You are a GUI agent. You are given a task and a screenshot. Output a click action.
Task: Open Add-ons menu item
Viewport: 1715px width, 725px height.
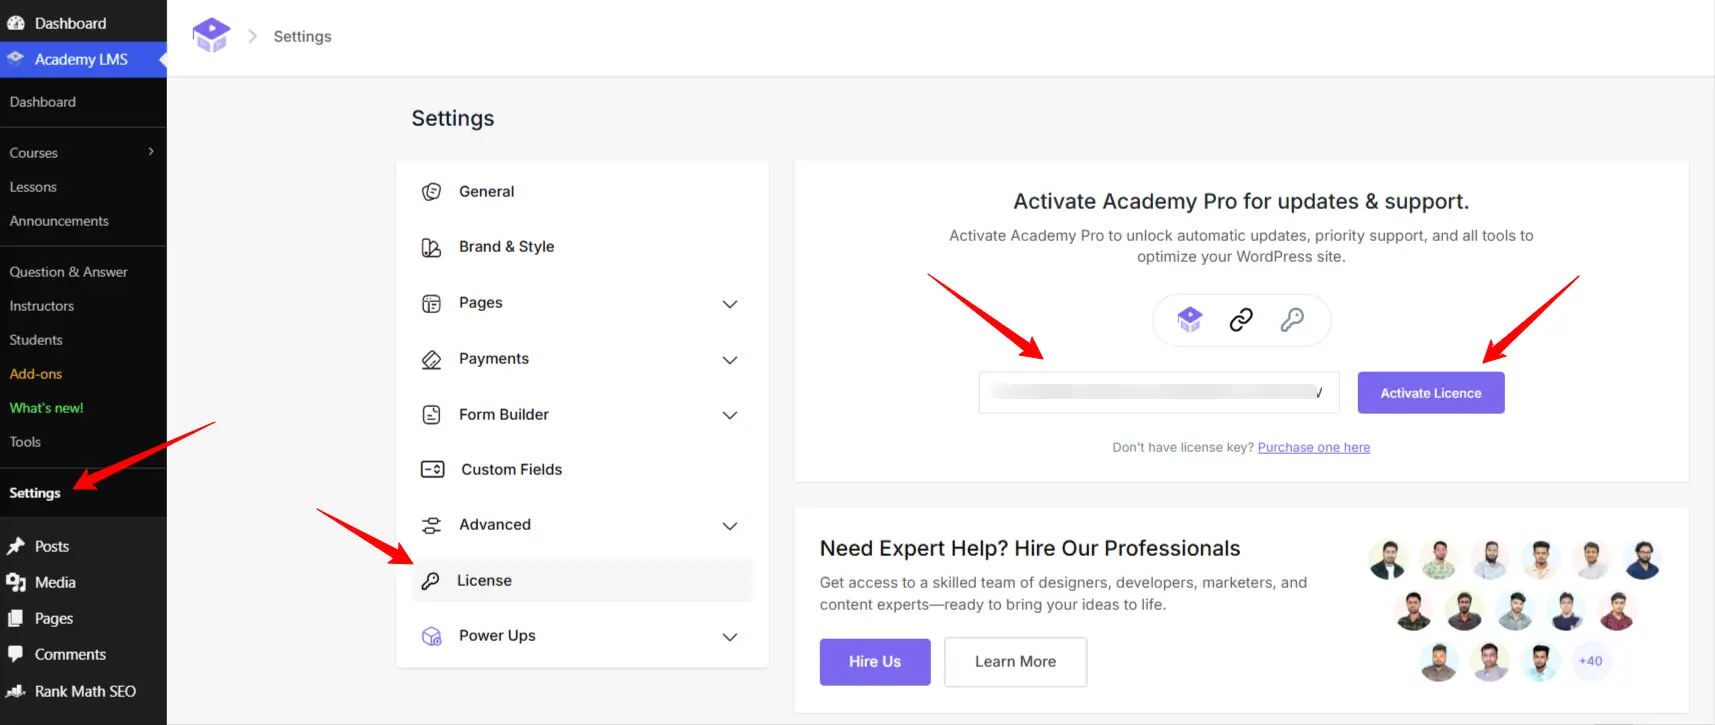coord(36,374)
